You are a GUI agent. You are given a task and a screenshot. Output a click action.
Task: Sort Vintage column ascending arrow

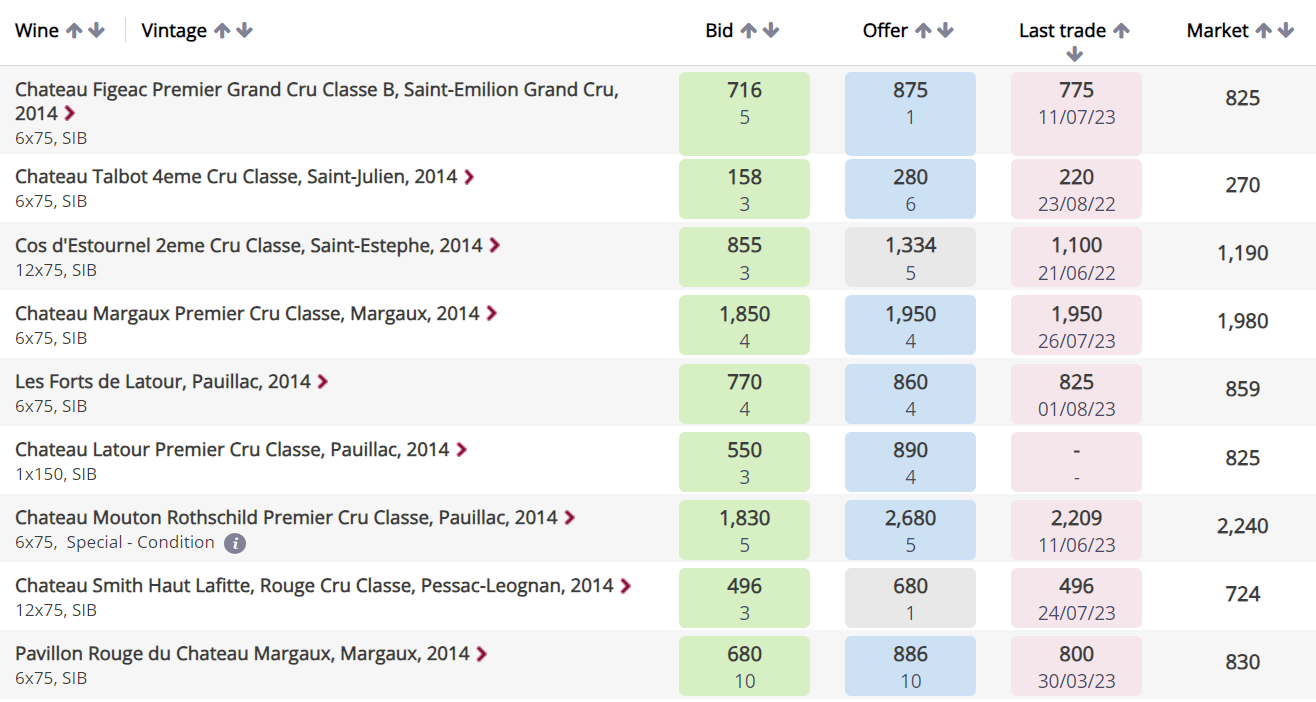click(222, 31)
